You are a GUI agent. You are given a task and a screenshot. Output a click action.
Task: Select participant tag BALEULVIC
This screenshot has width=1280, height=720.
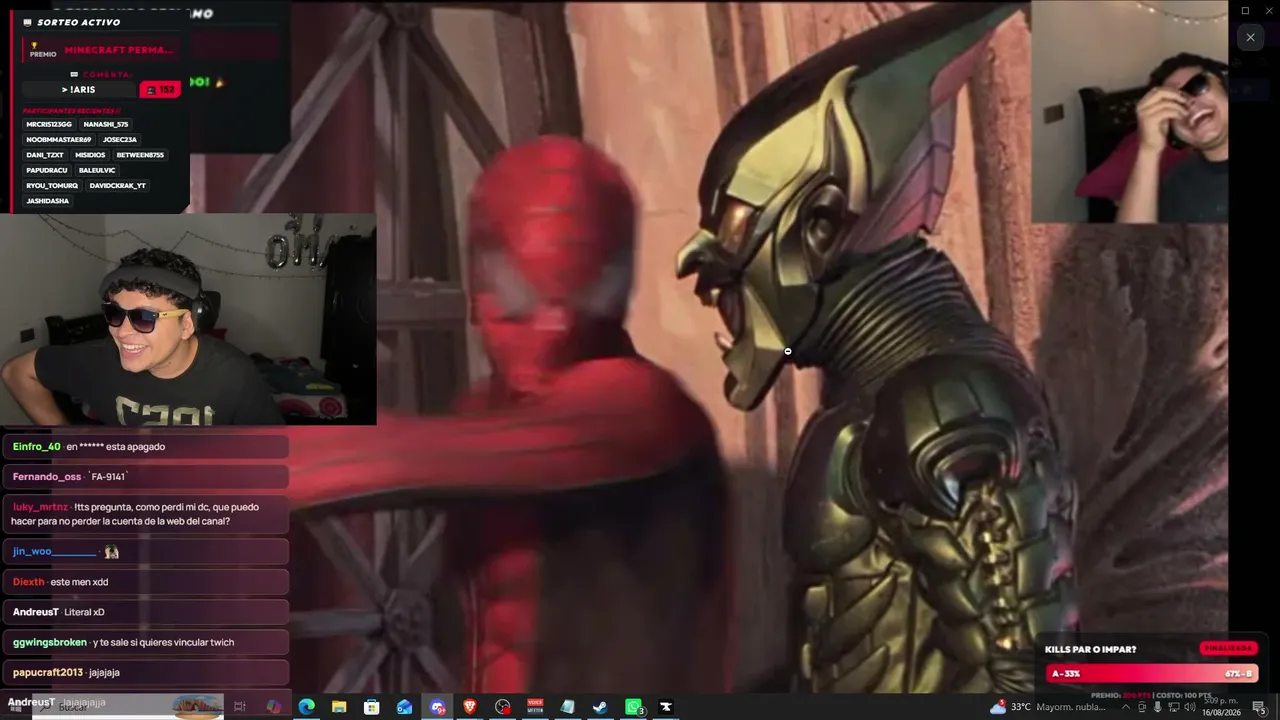98,171
